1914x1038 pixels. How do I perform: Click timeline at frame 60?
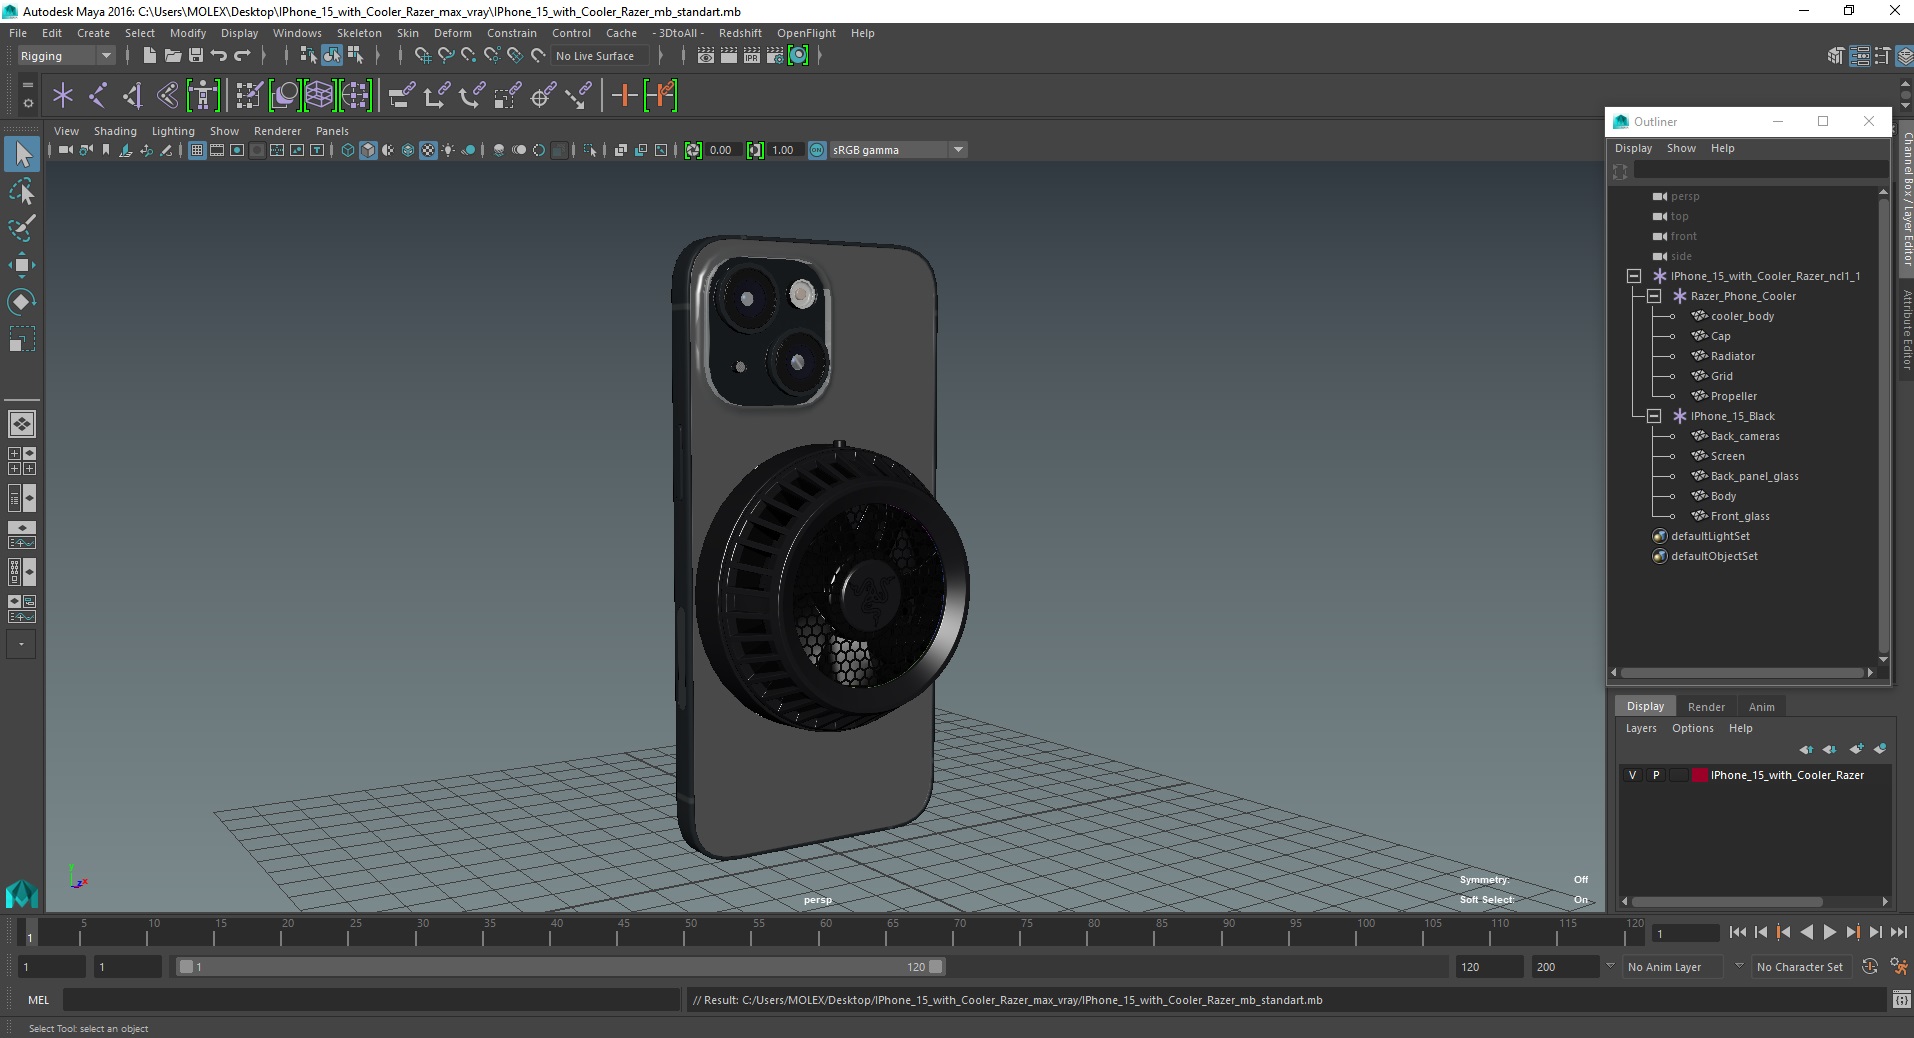(826, 932)
